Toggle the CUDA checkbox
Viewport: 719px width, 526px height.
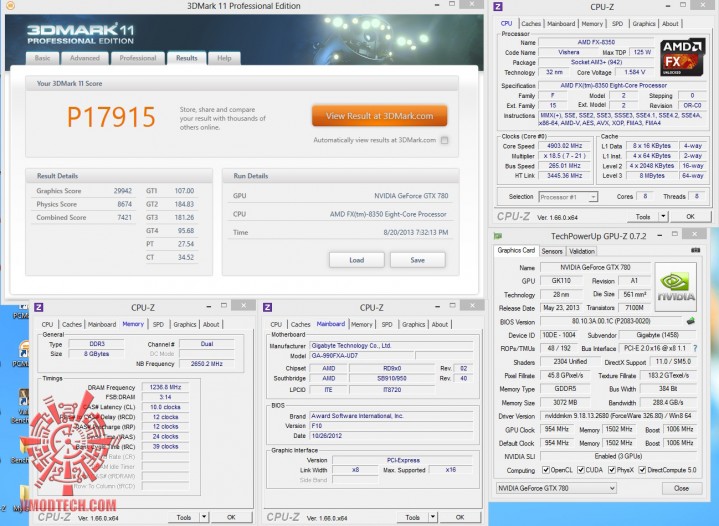581,470
